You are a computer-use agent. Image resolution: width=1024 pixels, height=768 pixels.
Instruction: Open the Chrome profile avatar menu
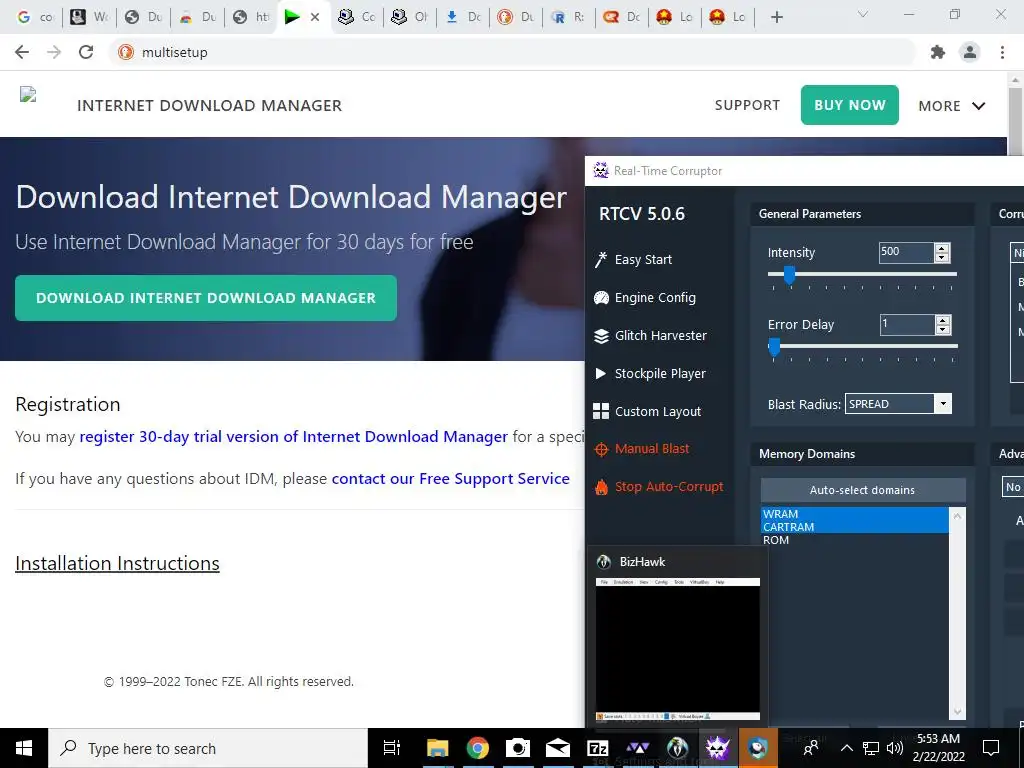(970, 52)
